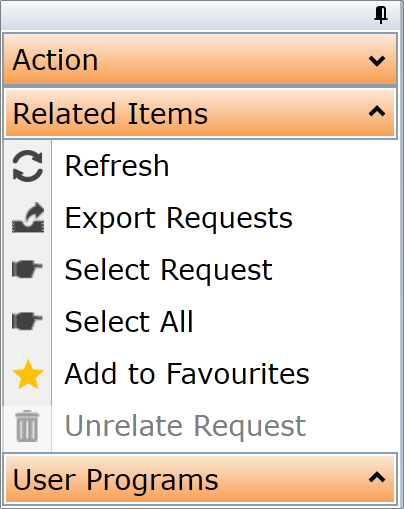Click the greyed Unrelate Request entry
The height and width of the screenshot is (509, 404).
click(202, 425)
